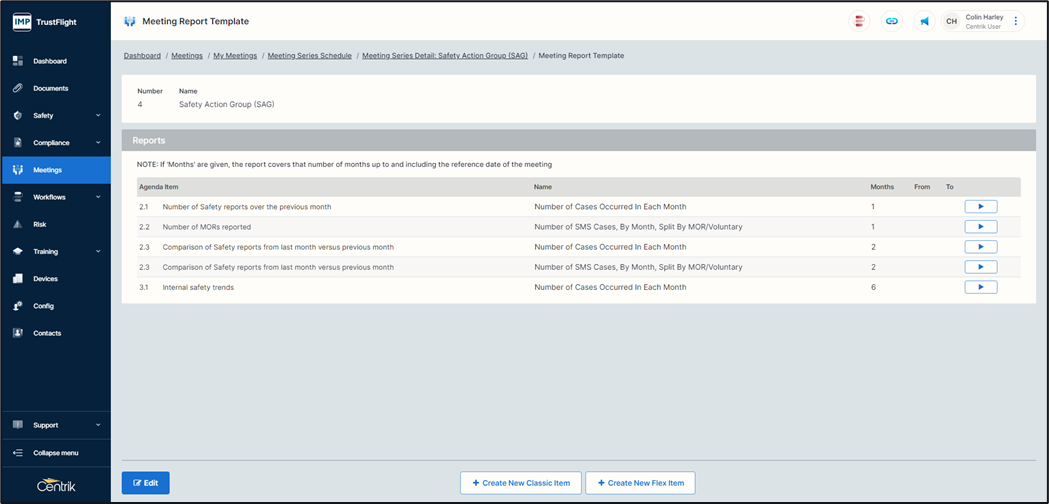Expand the Workflows sidebar menu
The height and width of the screenshot is (504, 1049).
pos(97,198)
